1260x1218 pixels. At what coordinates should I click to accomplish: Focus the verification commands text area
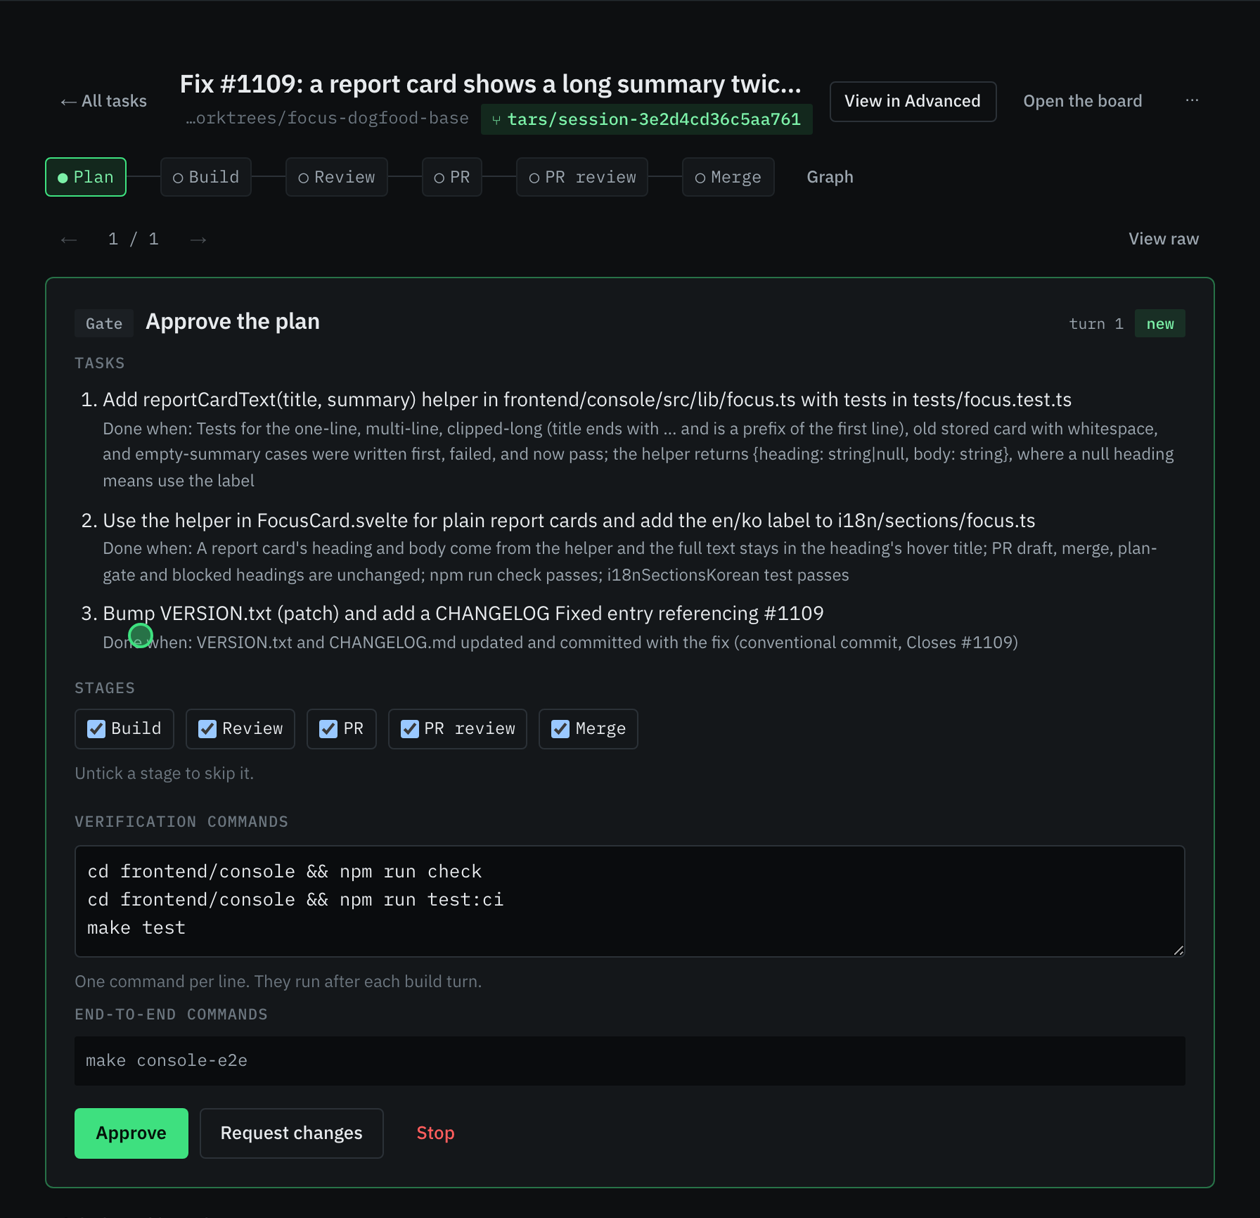click(x=630, y=901)
